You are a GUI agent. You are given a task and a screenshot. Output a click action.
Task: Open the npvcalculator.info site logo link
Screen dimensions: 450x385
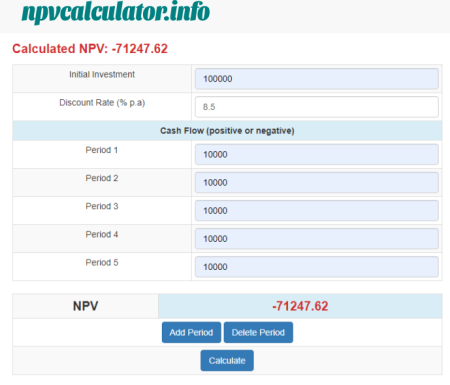point(116,12)
